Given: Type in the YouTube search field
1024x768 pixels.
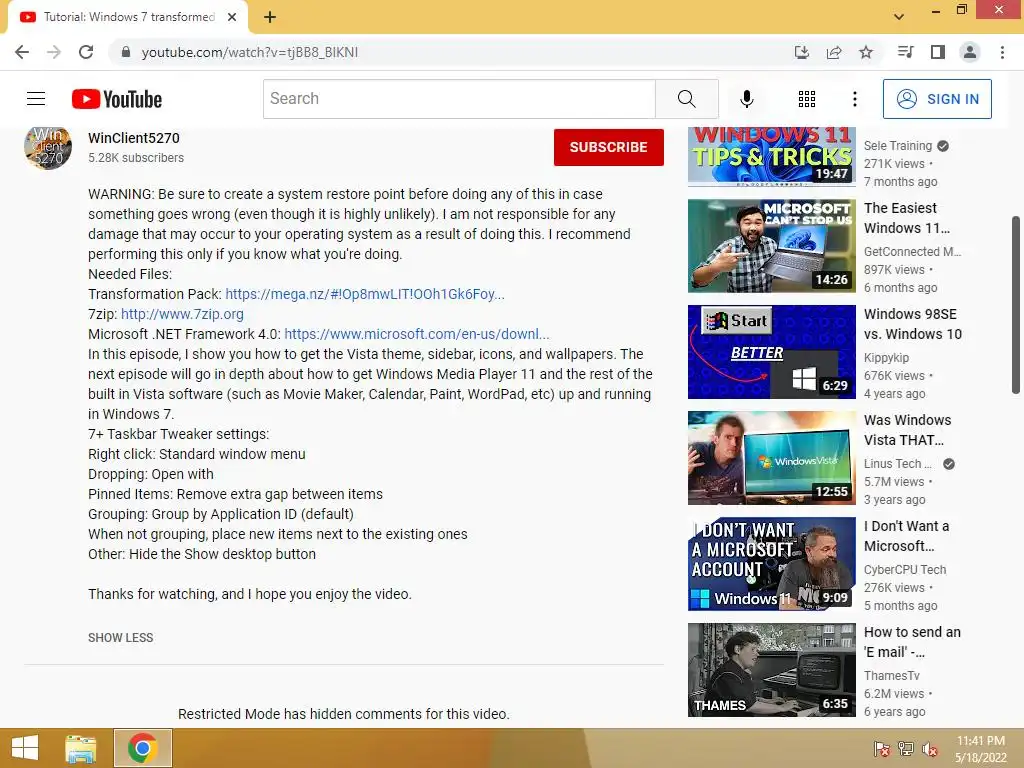Looking at the screenshot, I should point(459,99).
